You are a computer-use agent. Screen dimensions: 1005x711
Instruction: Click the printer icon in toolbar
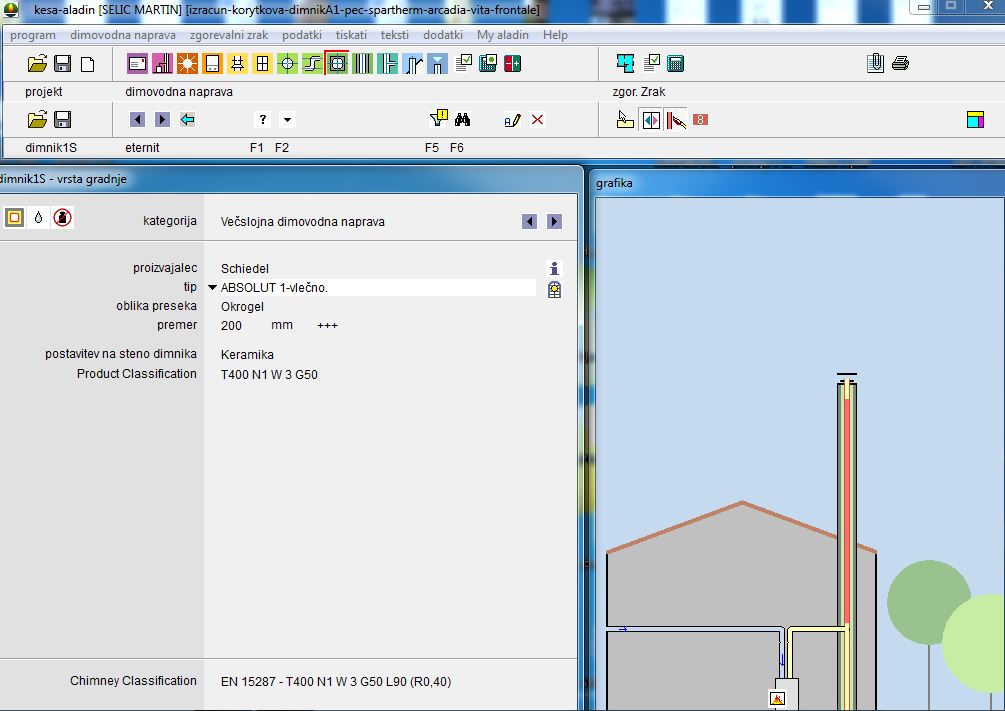coord(899,64)
